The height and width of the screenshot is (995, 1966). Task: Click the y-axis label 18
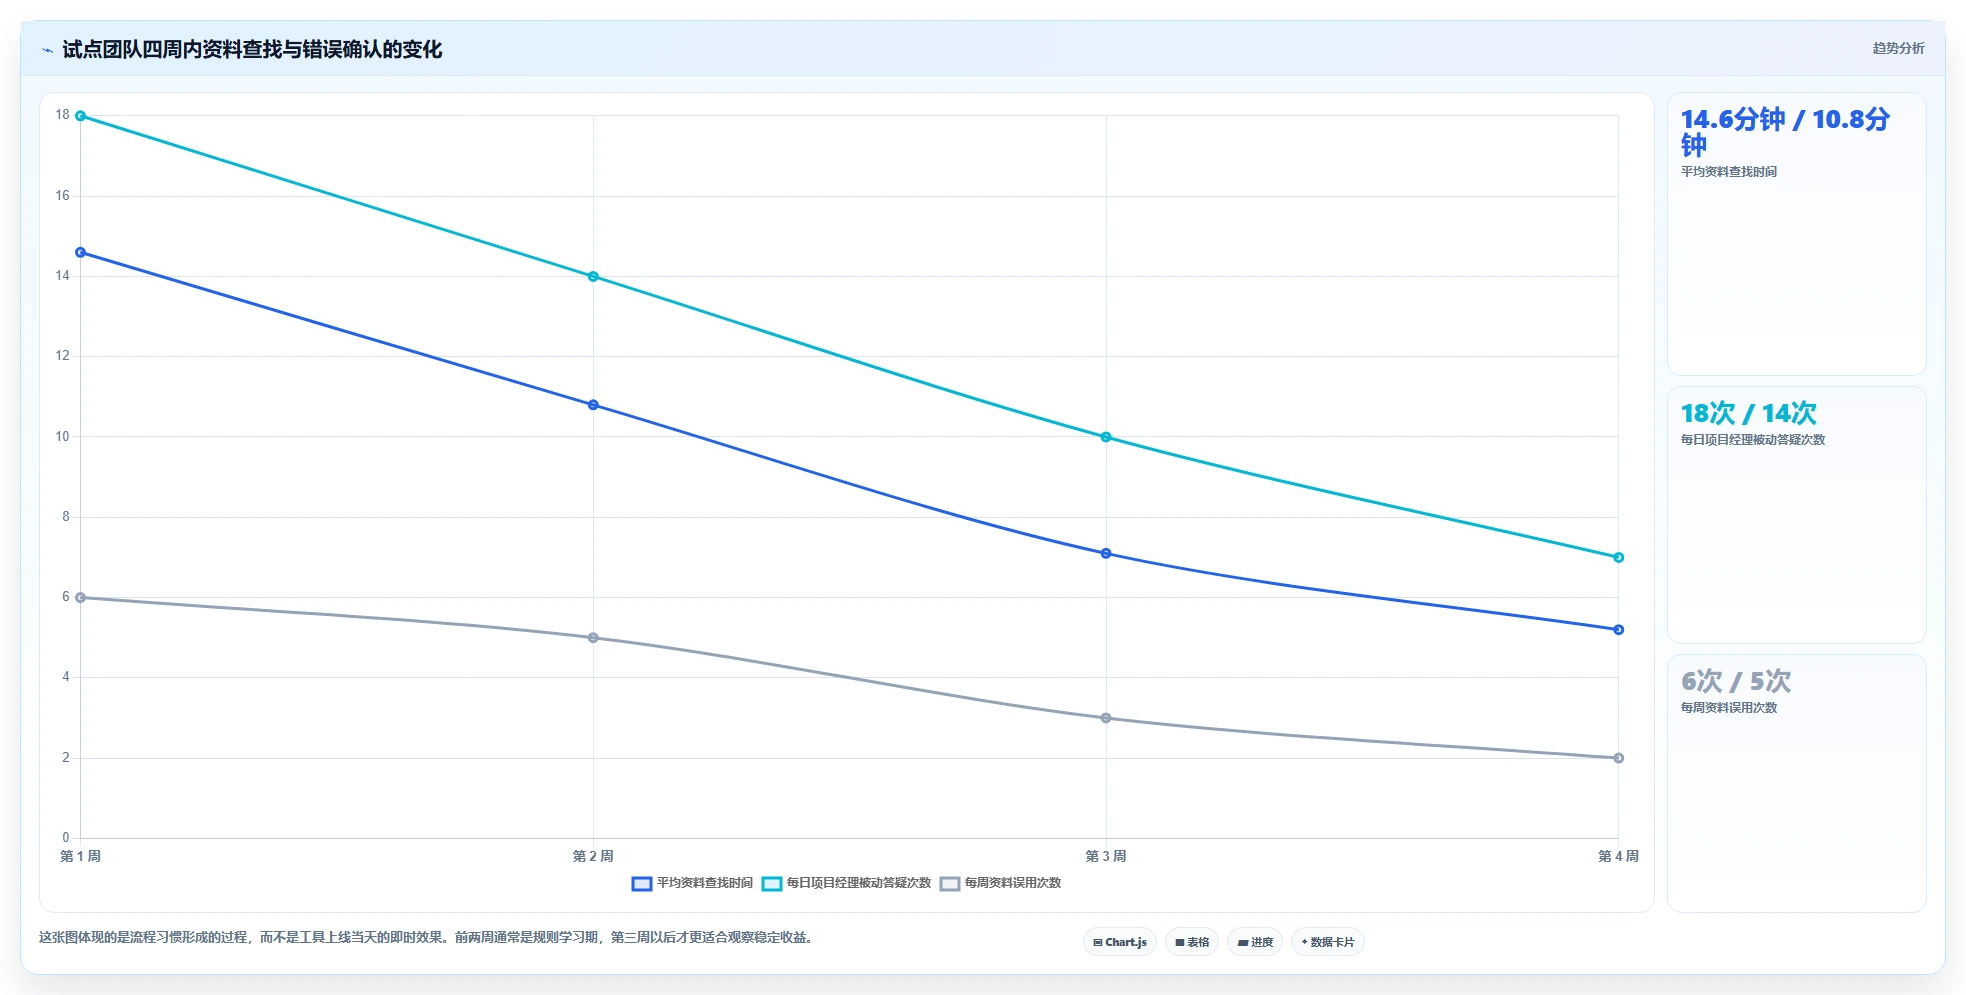coord(63,115)
